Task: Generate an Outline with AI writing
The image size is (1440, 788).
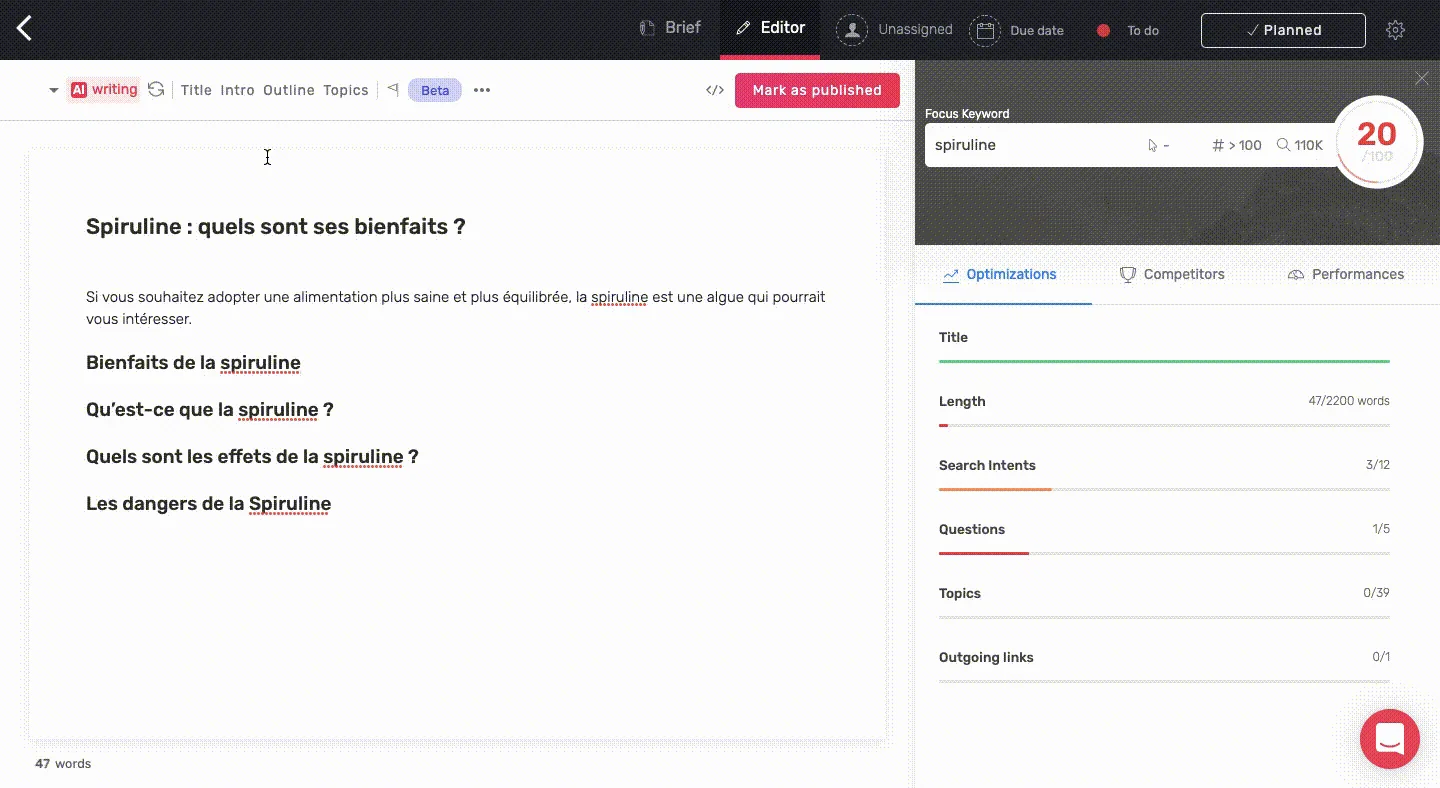Action: (x=289, y=90)
